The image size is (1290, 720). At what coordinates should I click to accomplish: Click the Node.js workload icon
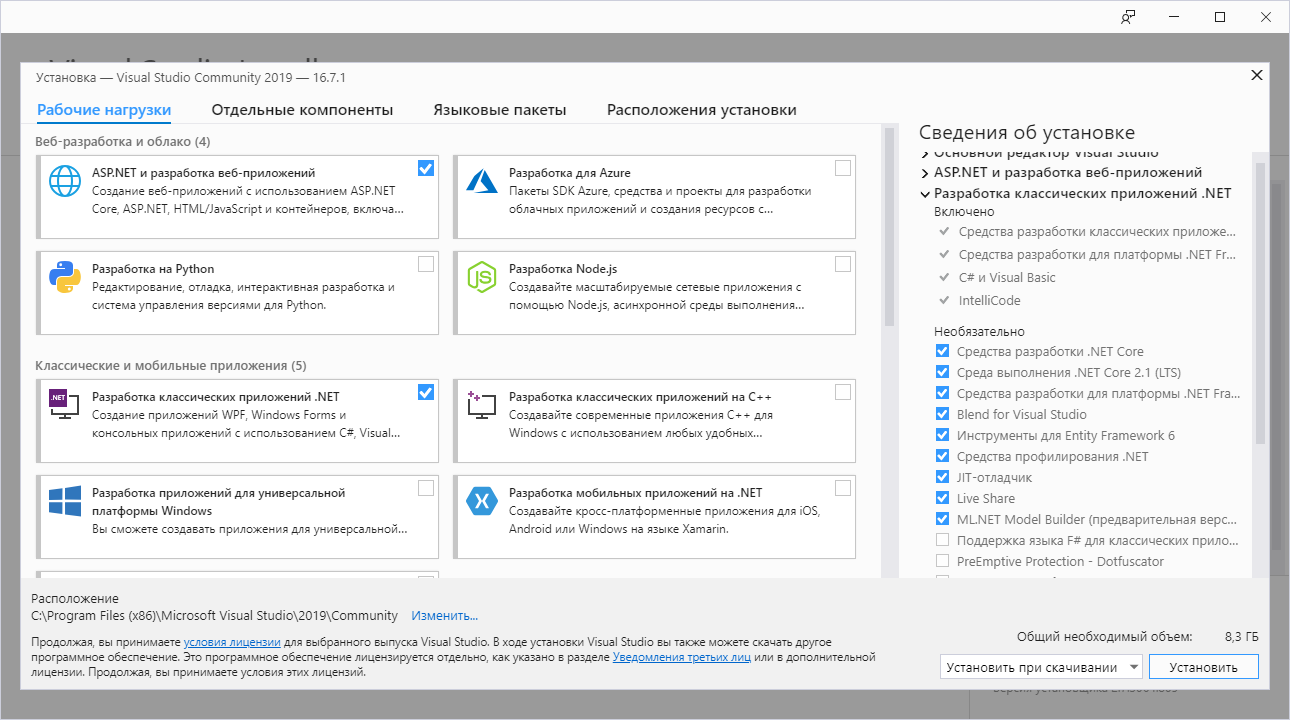click(x=482, y=277)
